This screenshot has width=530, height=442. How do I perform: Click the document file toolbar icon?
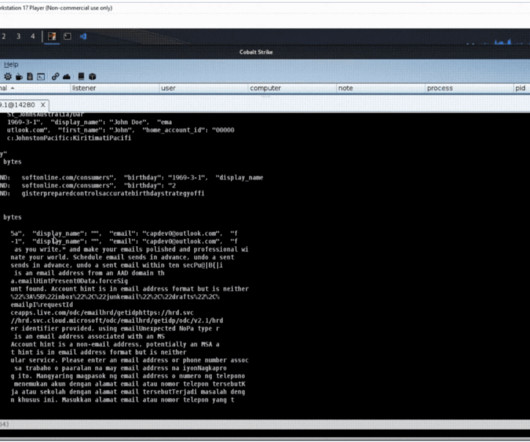point(30,77)
